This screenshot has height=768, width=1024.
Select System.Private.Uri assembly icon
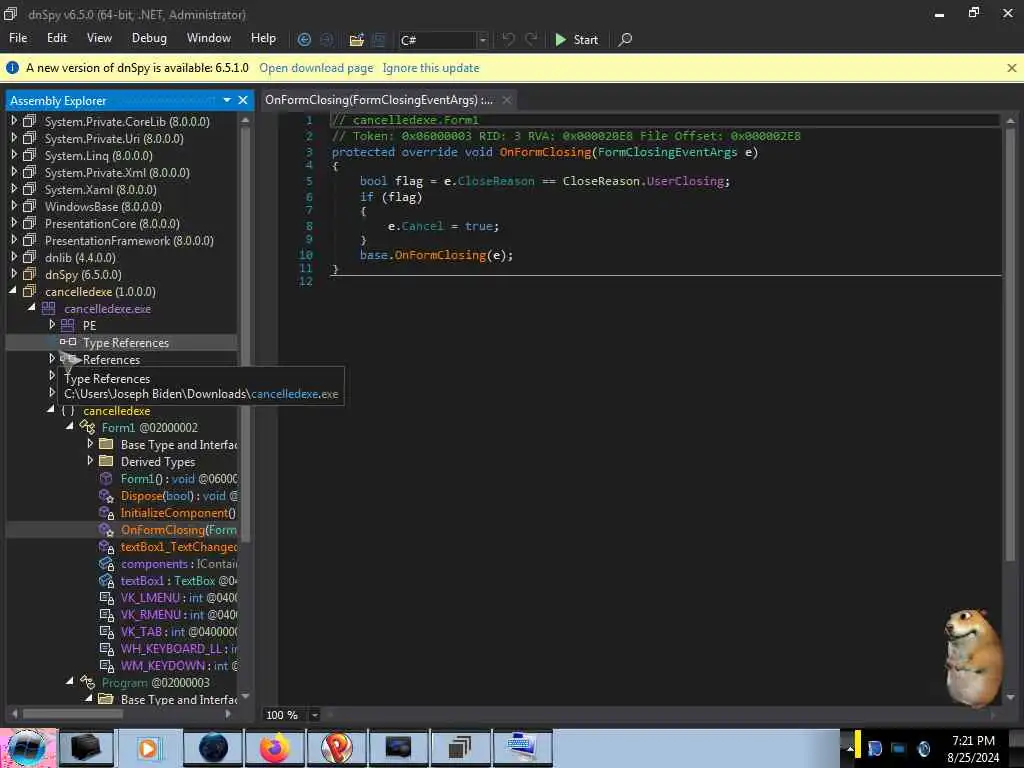point(29,138)
